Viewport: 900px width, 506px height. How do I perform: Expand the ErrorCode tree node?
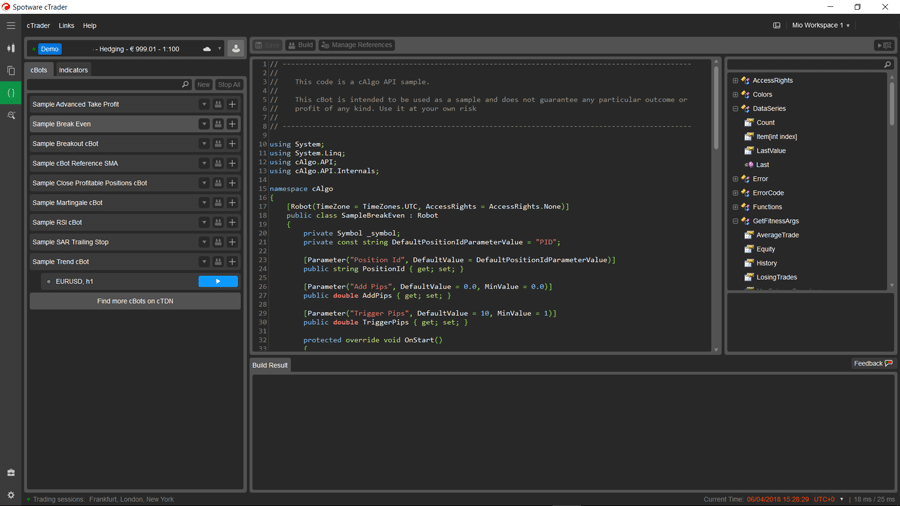(x=735, y=193)
